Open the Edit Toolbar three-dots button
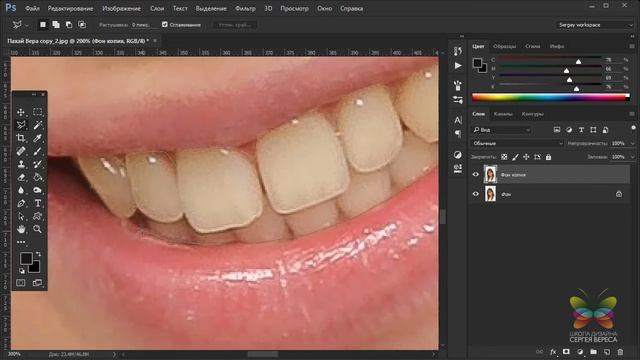Image resolution: width=640 pixels, height=360 pixels. (21, 242)
